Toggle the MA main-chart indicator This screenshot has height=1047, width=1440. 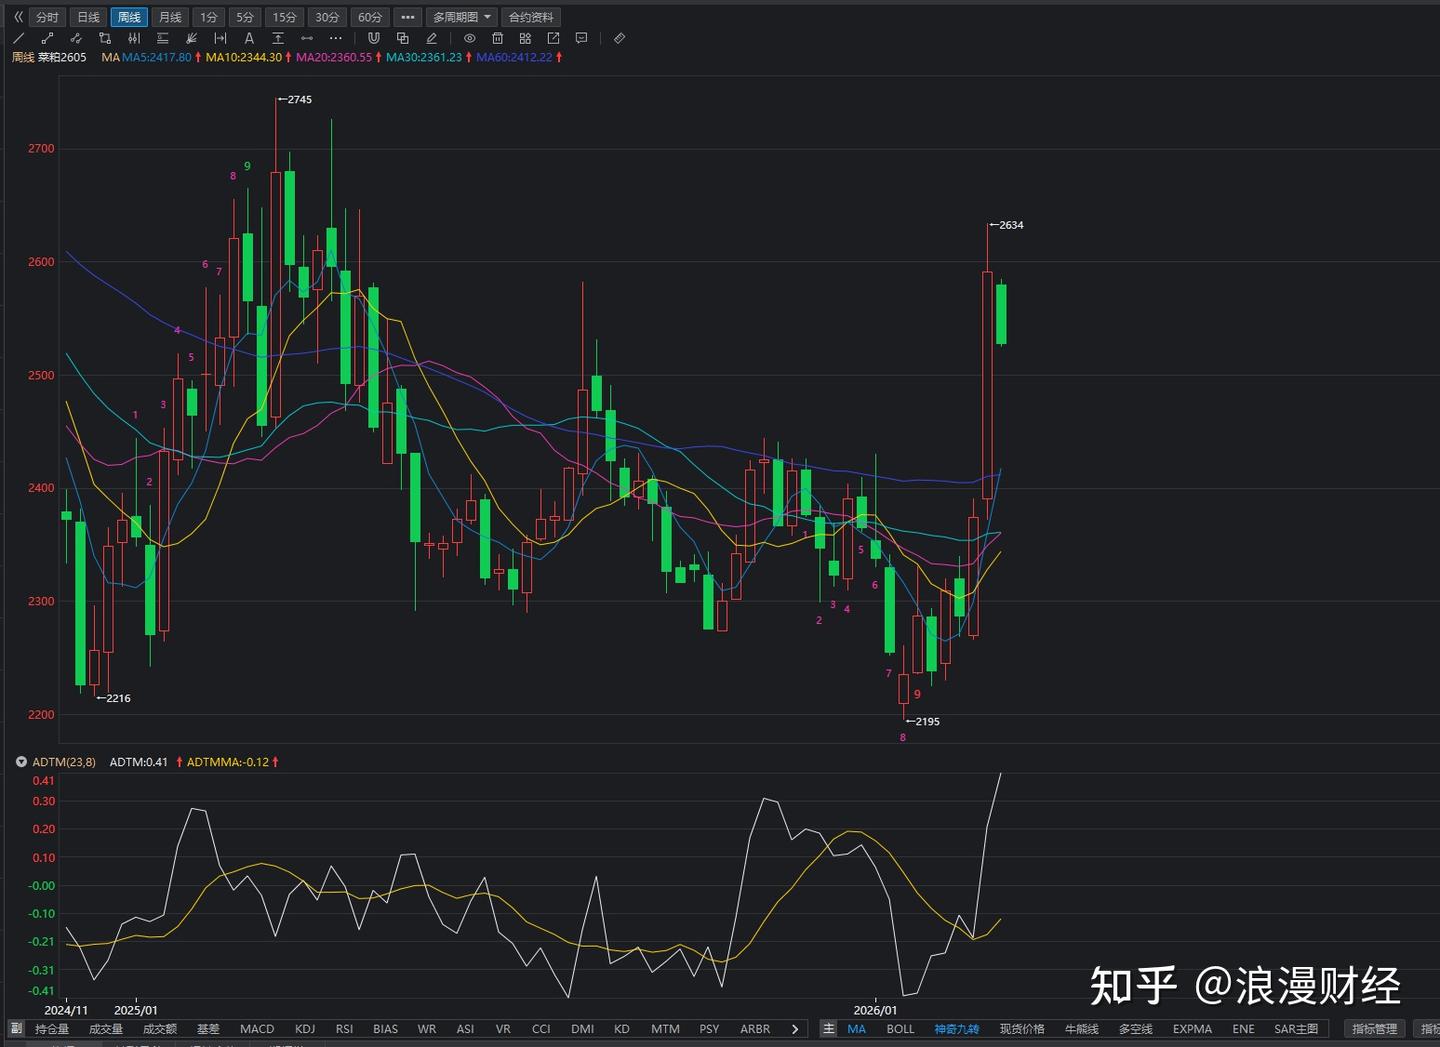tap(857, 1029)
